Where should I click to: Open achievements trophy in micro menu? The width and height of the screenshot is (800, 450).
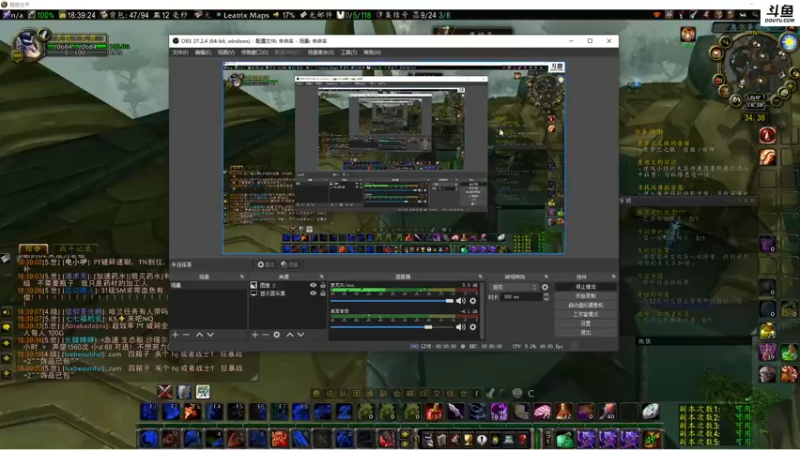tap(468, 439)
